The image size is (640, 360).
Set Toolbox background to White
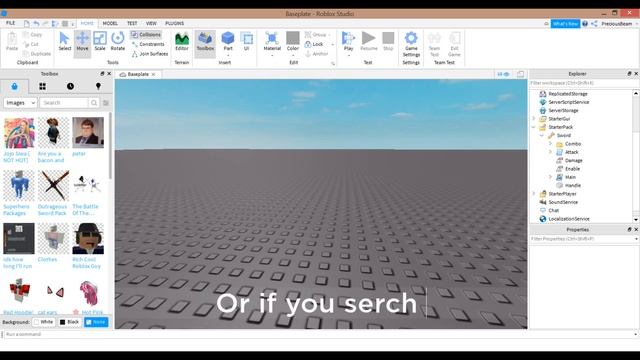(44, 322)
